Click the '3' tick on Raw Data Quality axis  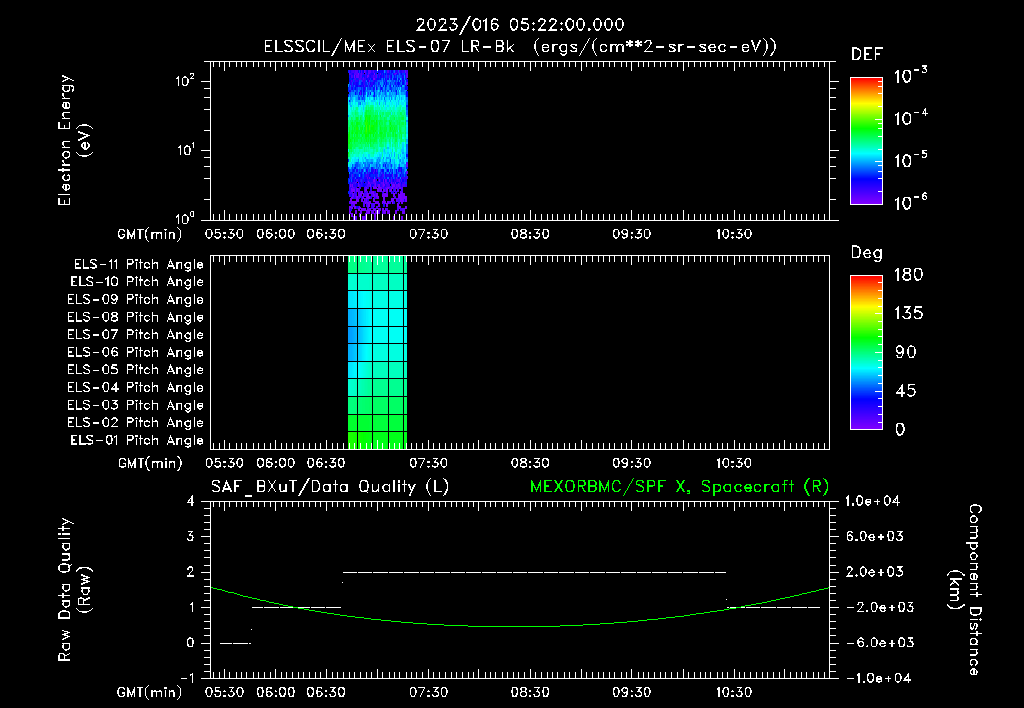(191, 537)
